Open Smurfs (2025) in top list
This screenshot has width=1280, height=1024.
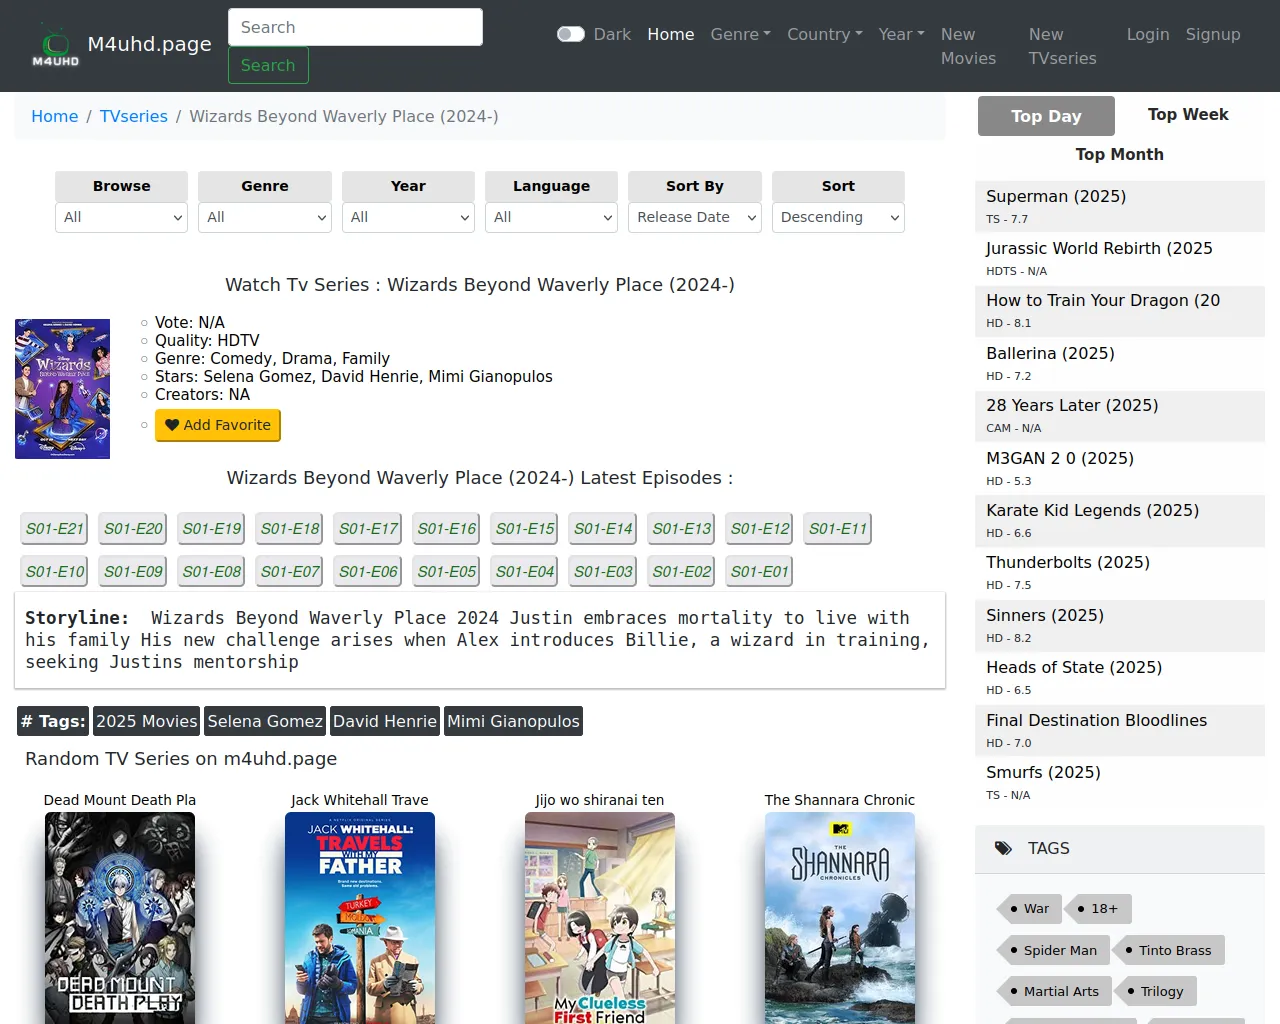(1120, 782)
